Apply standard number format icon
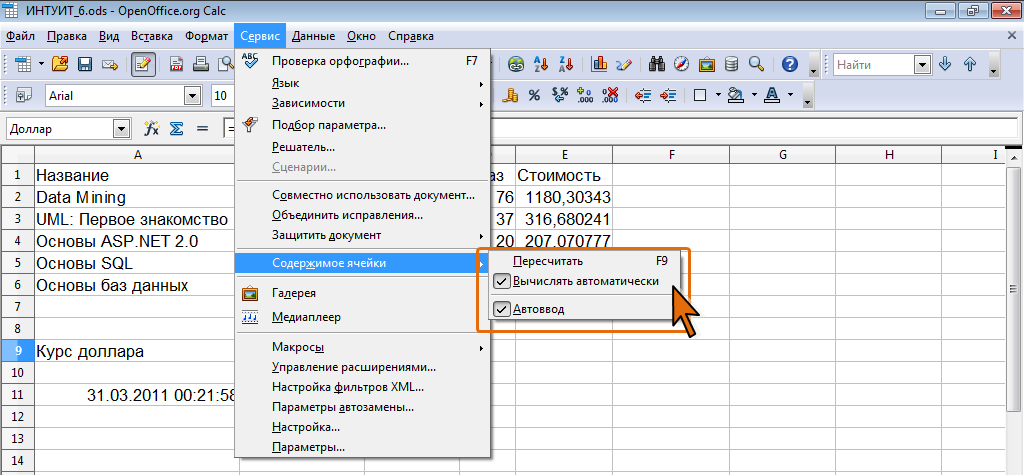Viewport: 1024px width, 475px height. coord(560,96)
